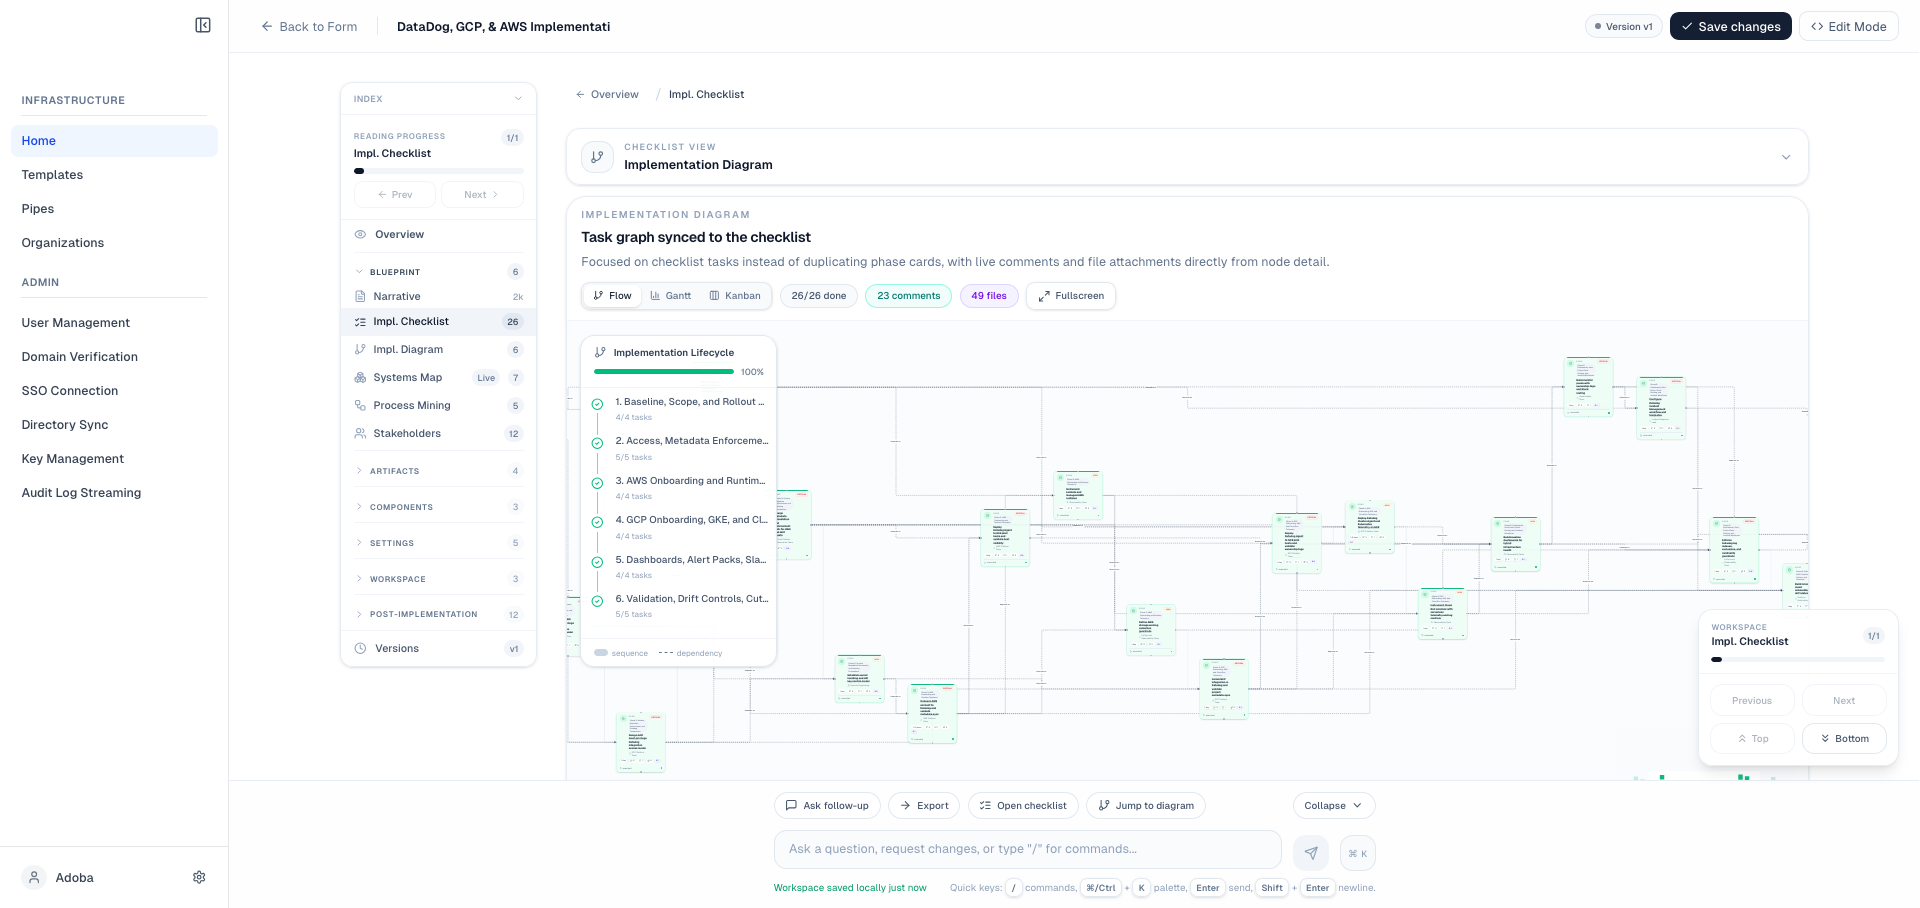Viewport: 1920px width, 908px height.
Task: Click the Systems Map icon in the index
Action: [x=360, y=378]
